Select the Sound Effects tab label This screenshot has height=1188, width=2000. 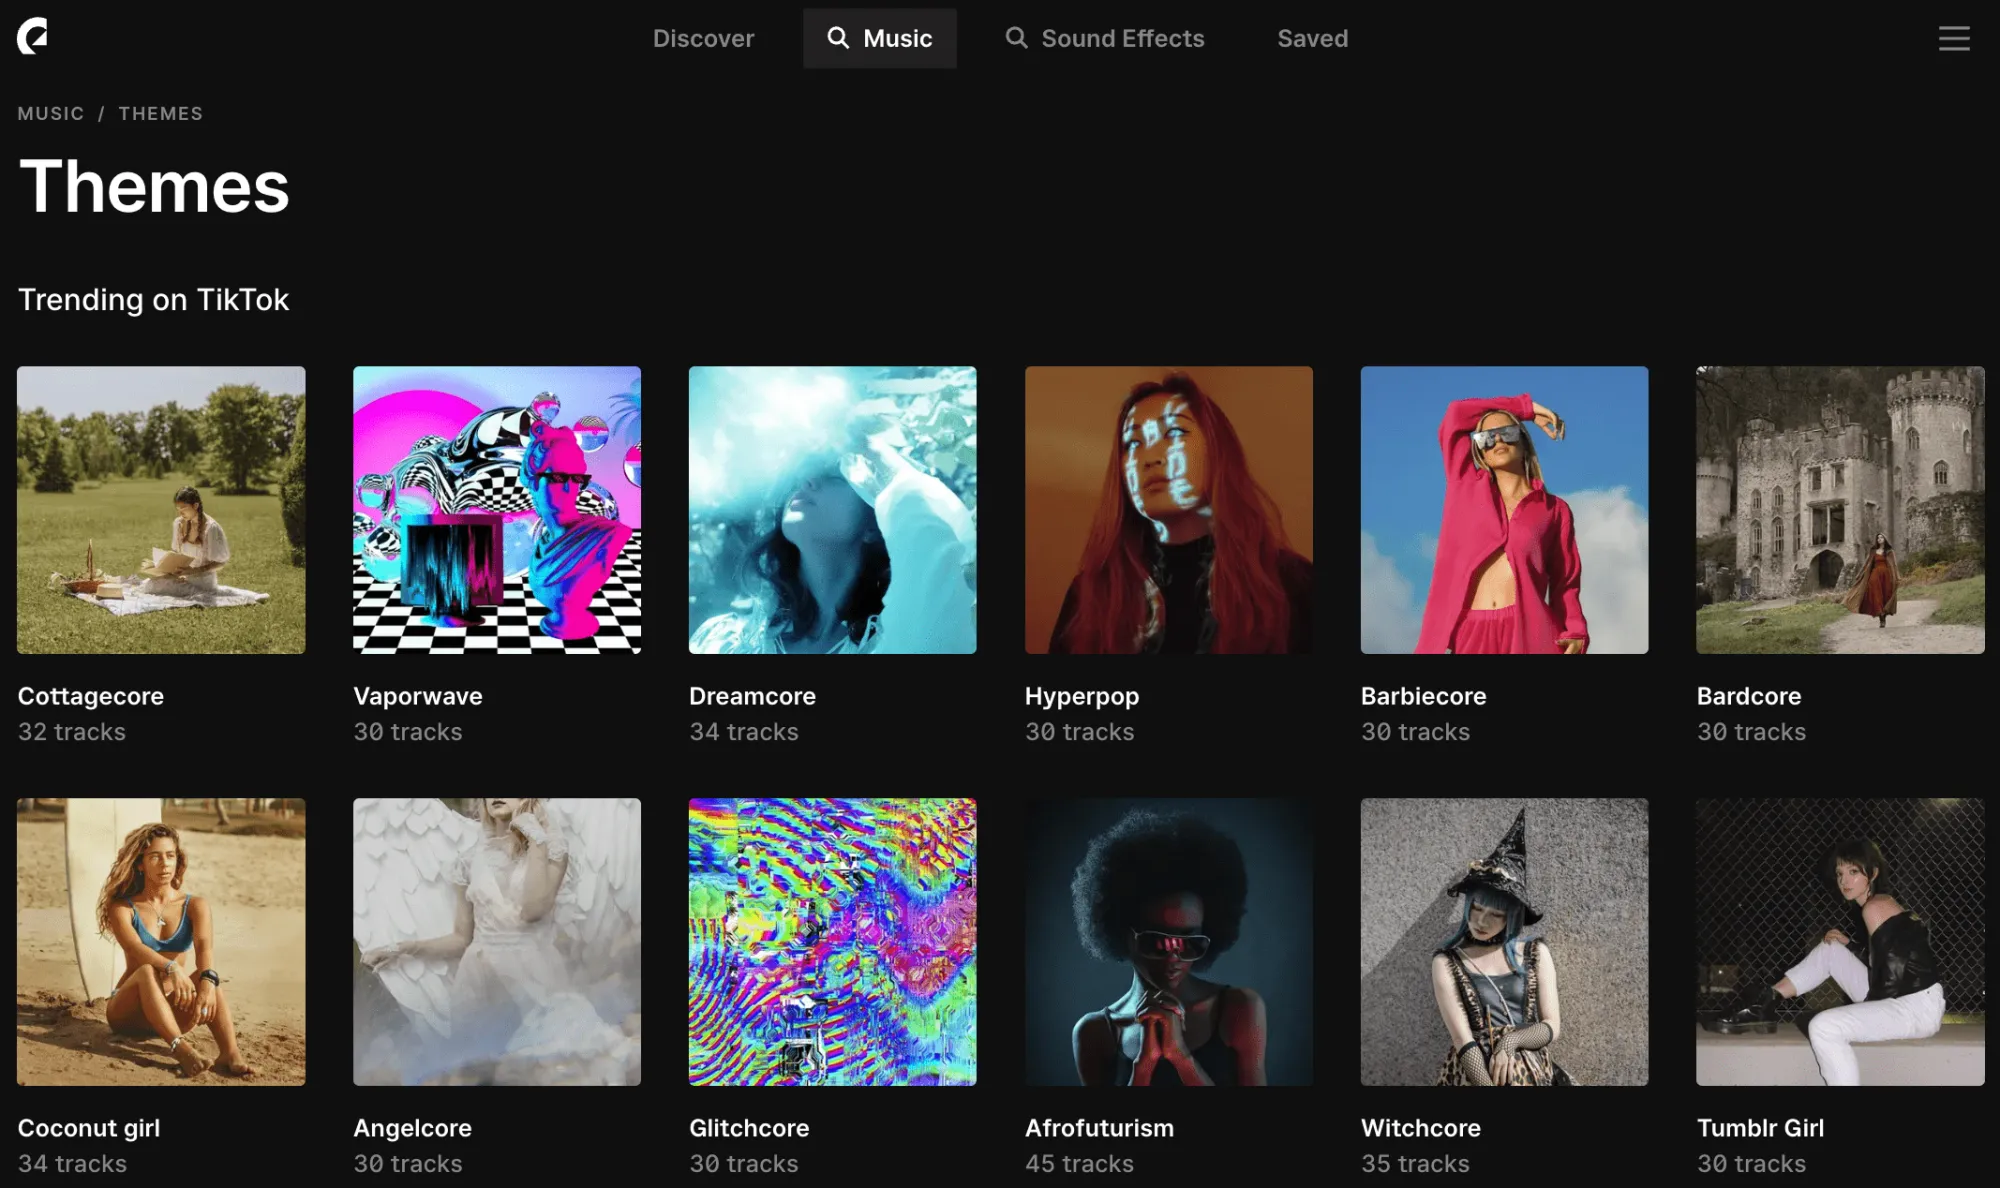[1122, 38]
